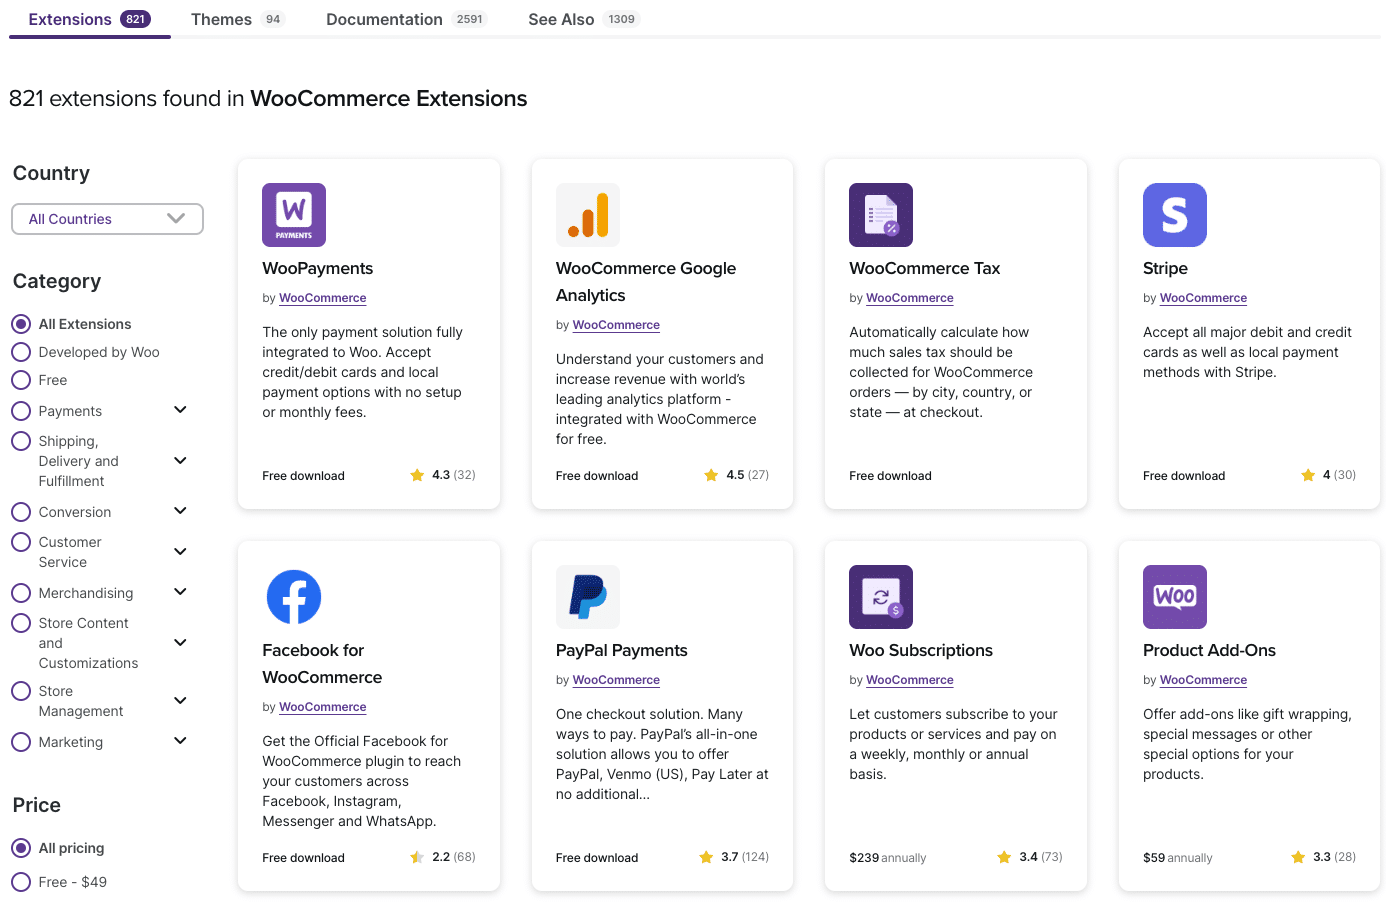This screenshot has height=904, width=1386.
Task: Open the WooPayments title link
Action: point(318,268)
